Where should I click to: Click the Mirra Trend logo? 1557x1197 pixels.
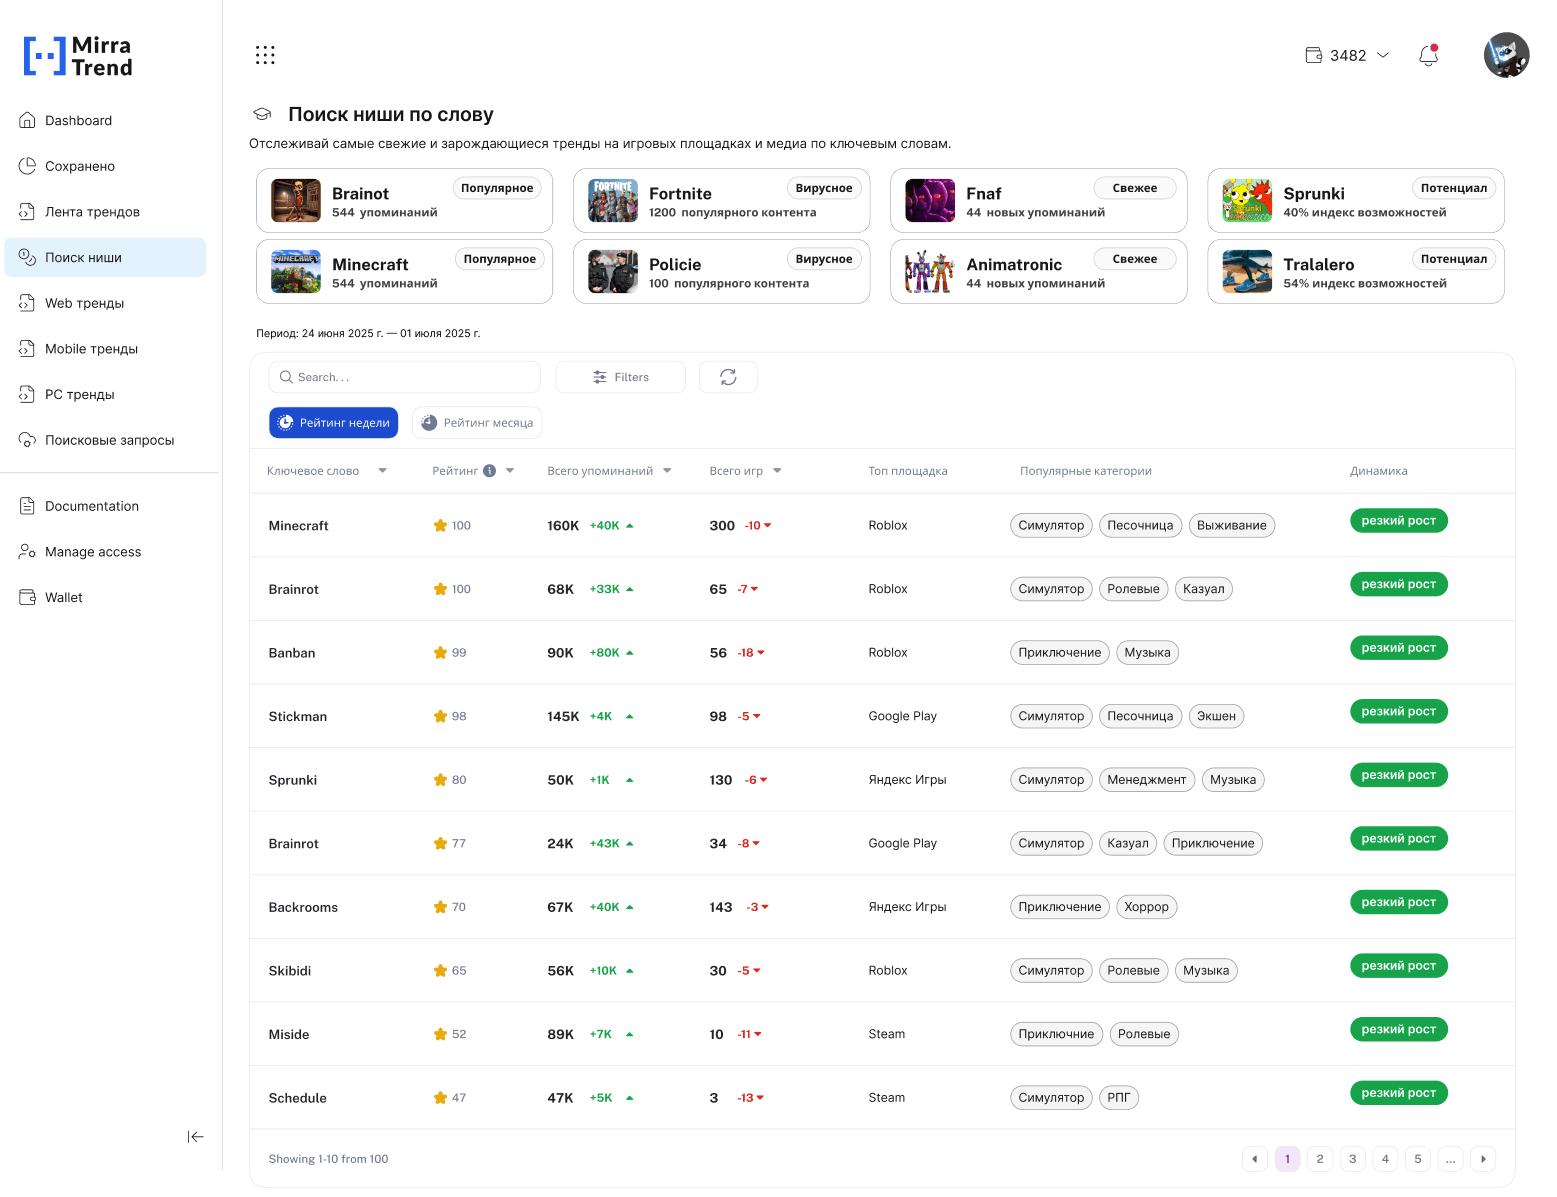[78, 56]
